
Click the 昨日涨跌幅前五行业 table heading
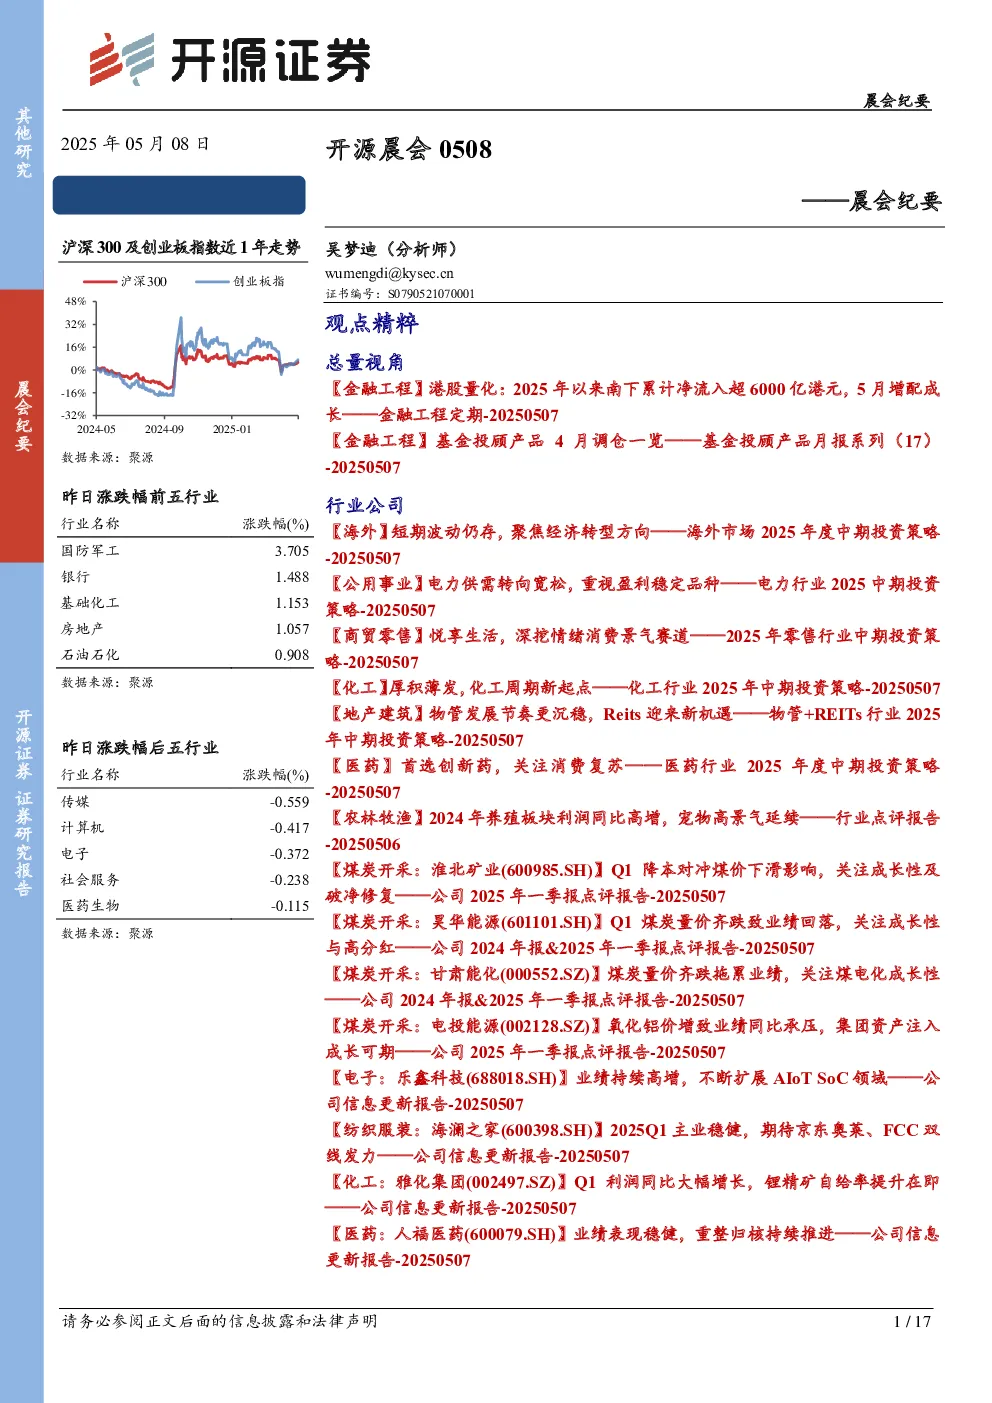tap(140, 497)
